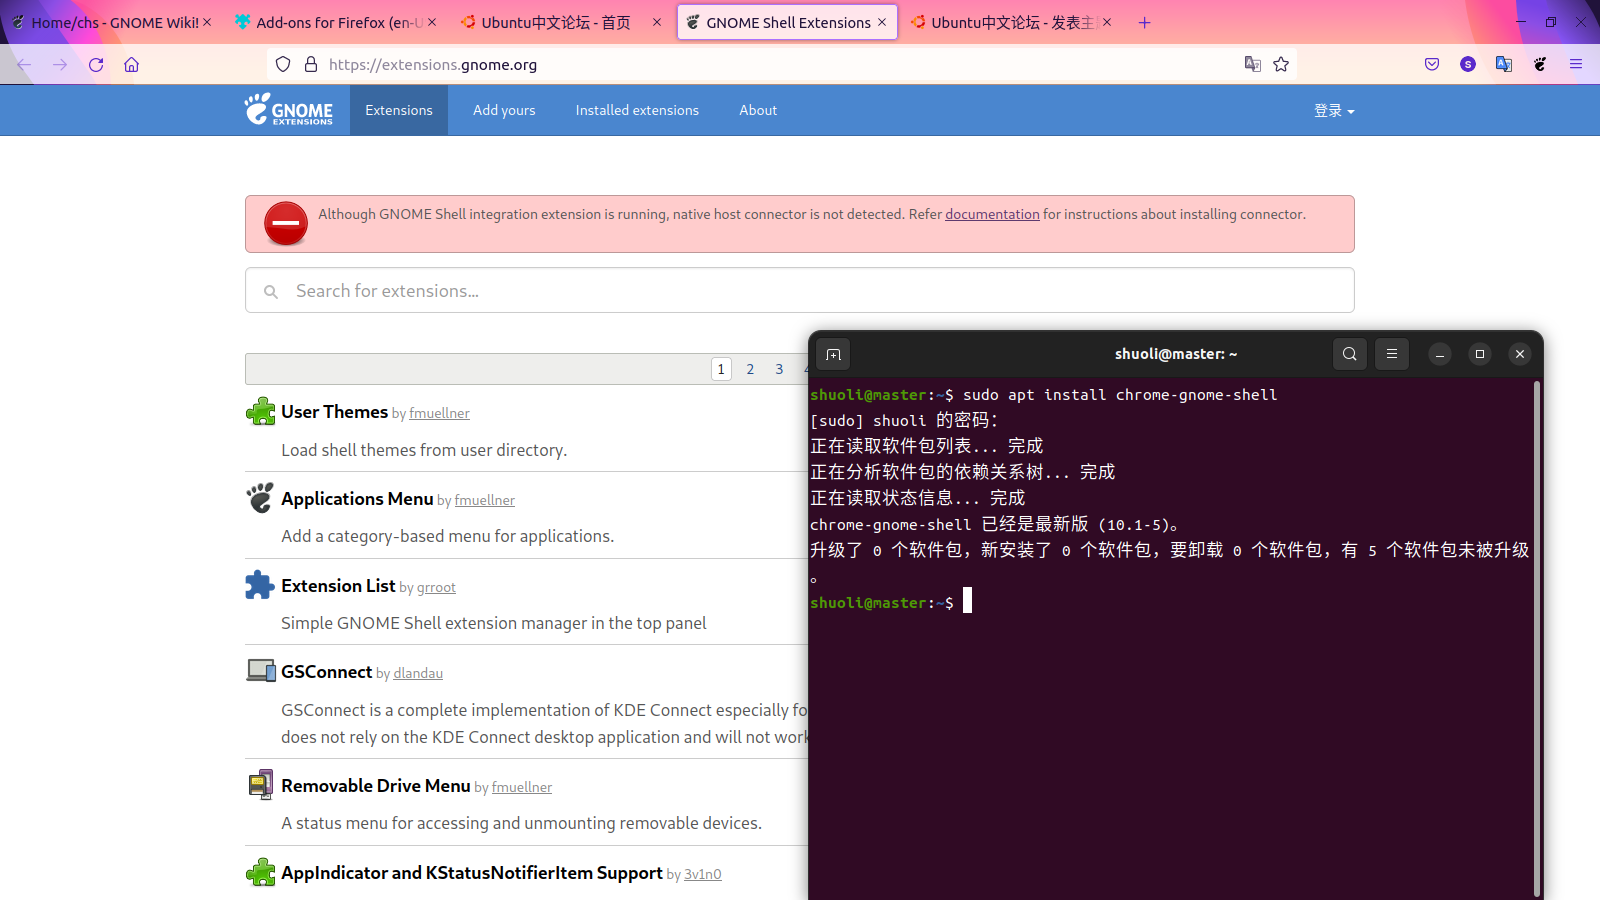Open the Removable Drive Menu link
1600x900 pixels.
(x=375, y=786)
